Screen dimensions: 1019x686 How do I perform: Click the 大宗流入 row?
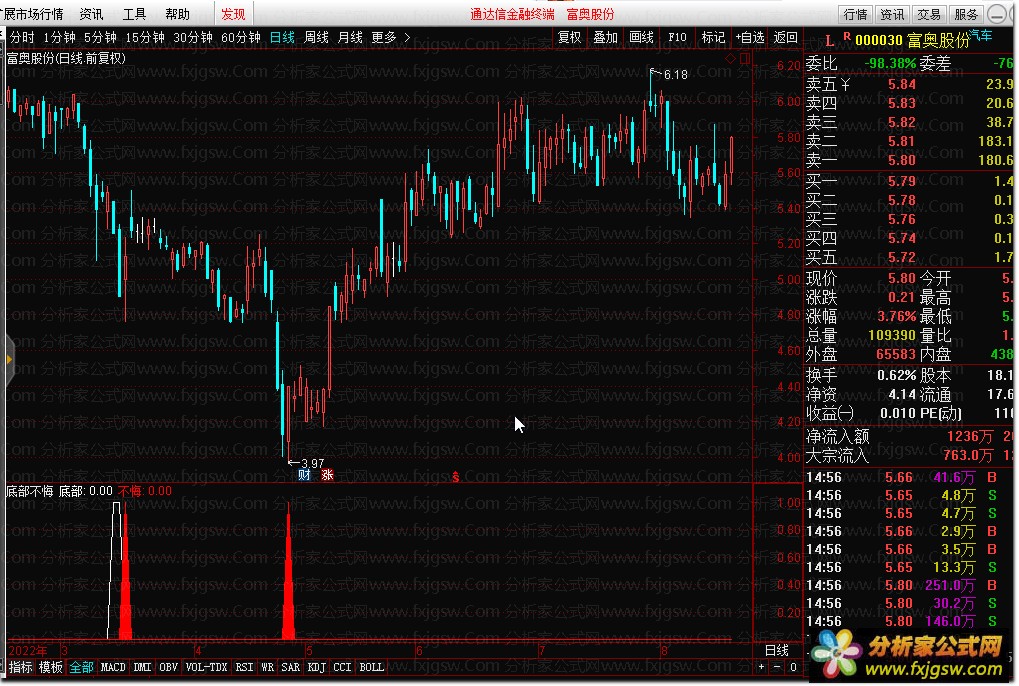point(909,455)
